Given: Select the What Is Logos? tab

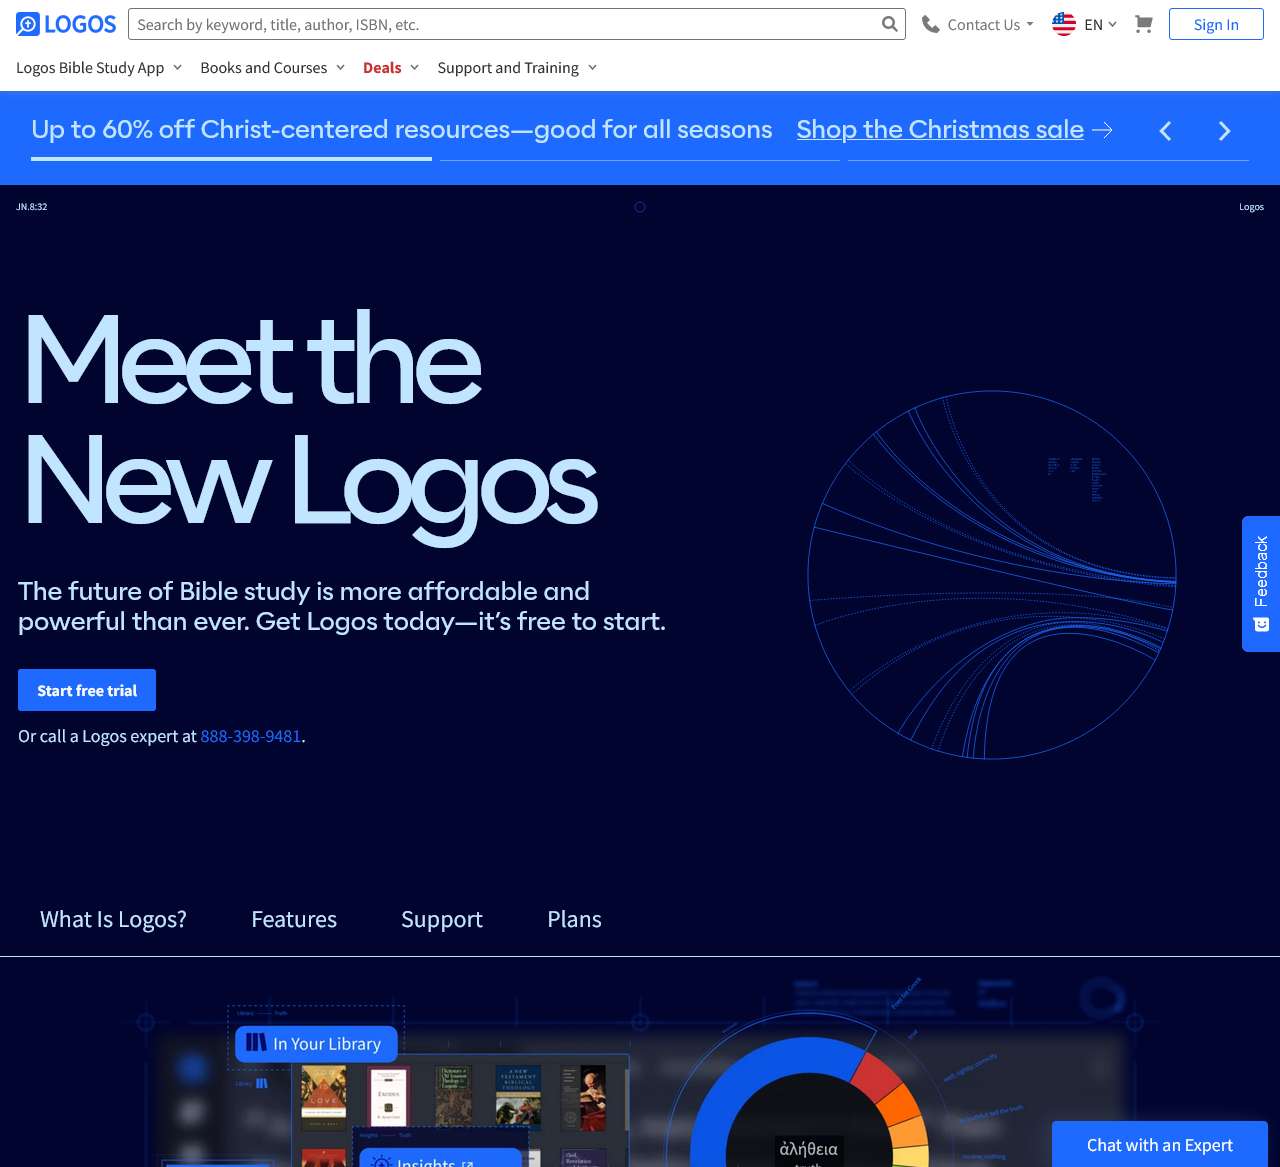Looking at the screenshot, I should (113, 919).
